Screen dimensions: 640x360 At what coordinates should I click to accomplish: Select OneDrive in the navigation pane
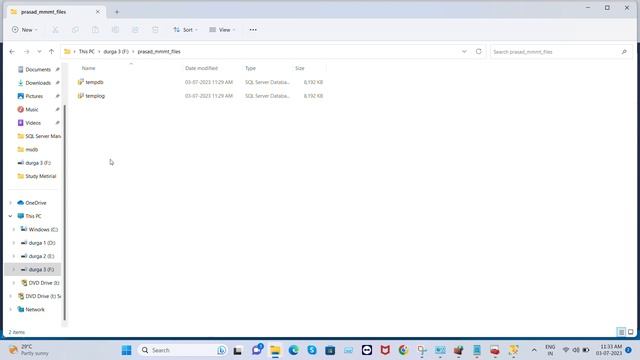tap(36, 203)
